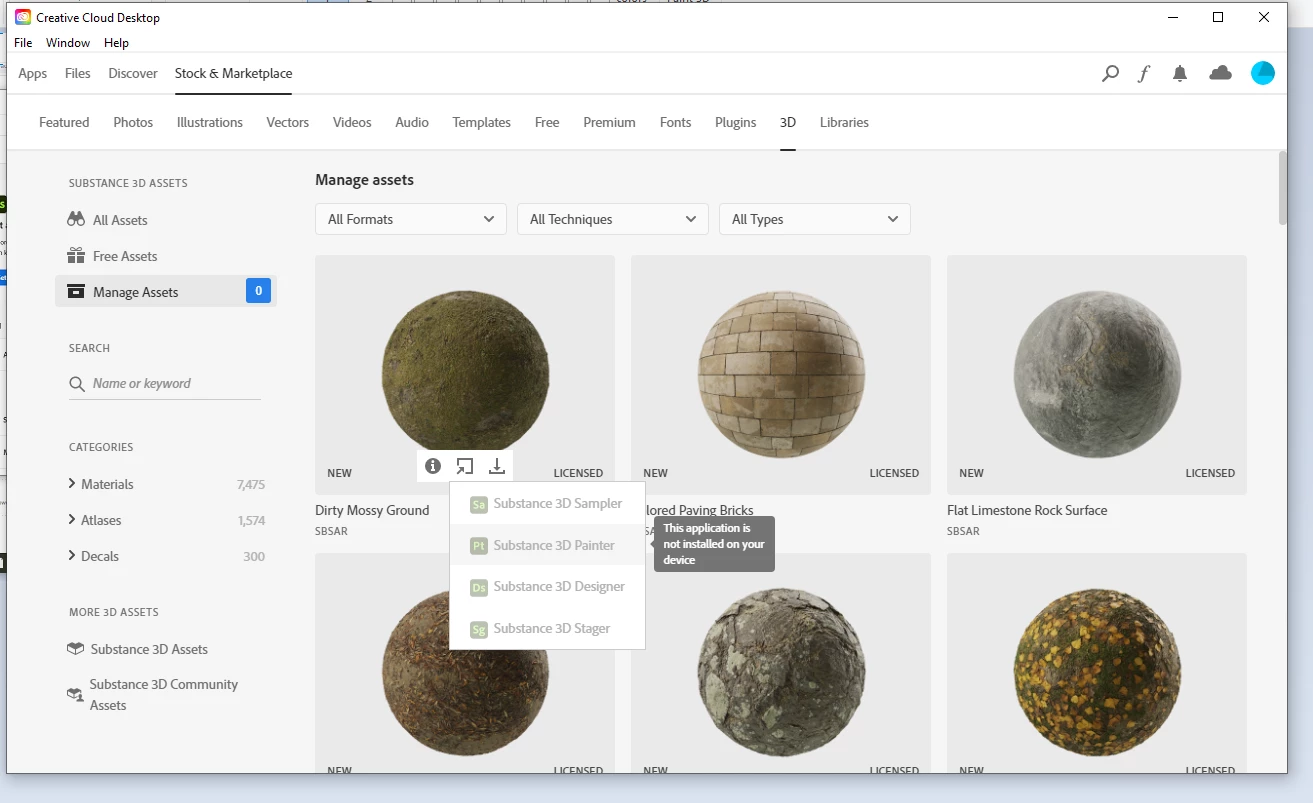
Task: Click the vertical scrollbar thumb
Action: click(x=1283, y=188)
